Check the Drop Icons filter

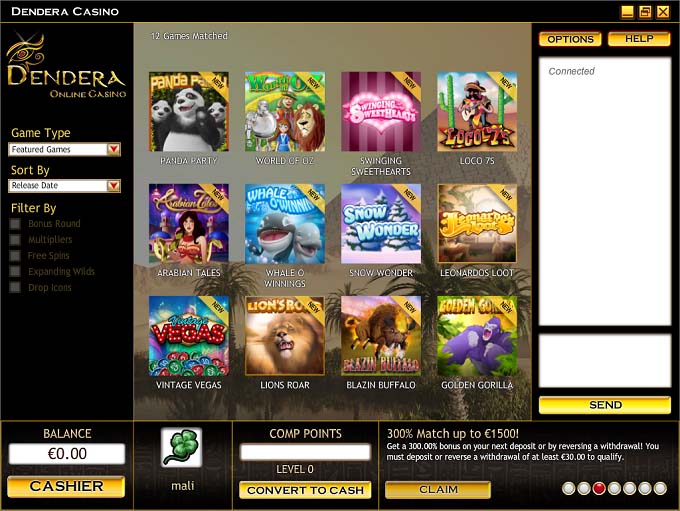point(15,287)
